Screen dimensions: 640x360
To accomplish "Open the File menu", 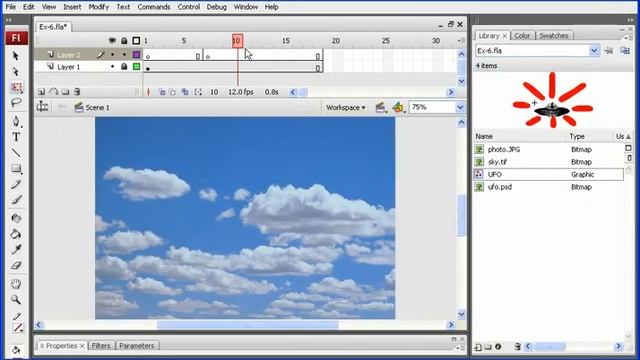I will (x=11, y=7).
